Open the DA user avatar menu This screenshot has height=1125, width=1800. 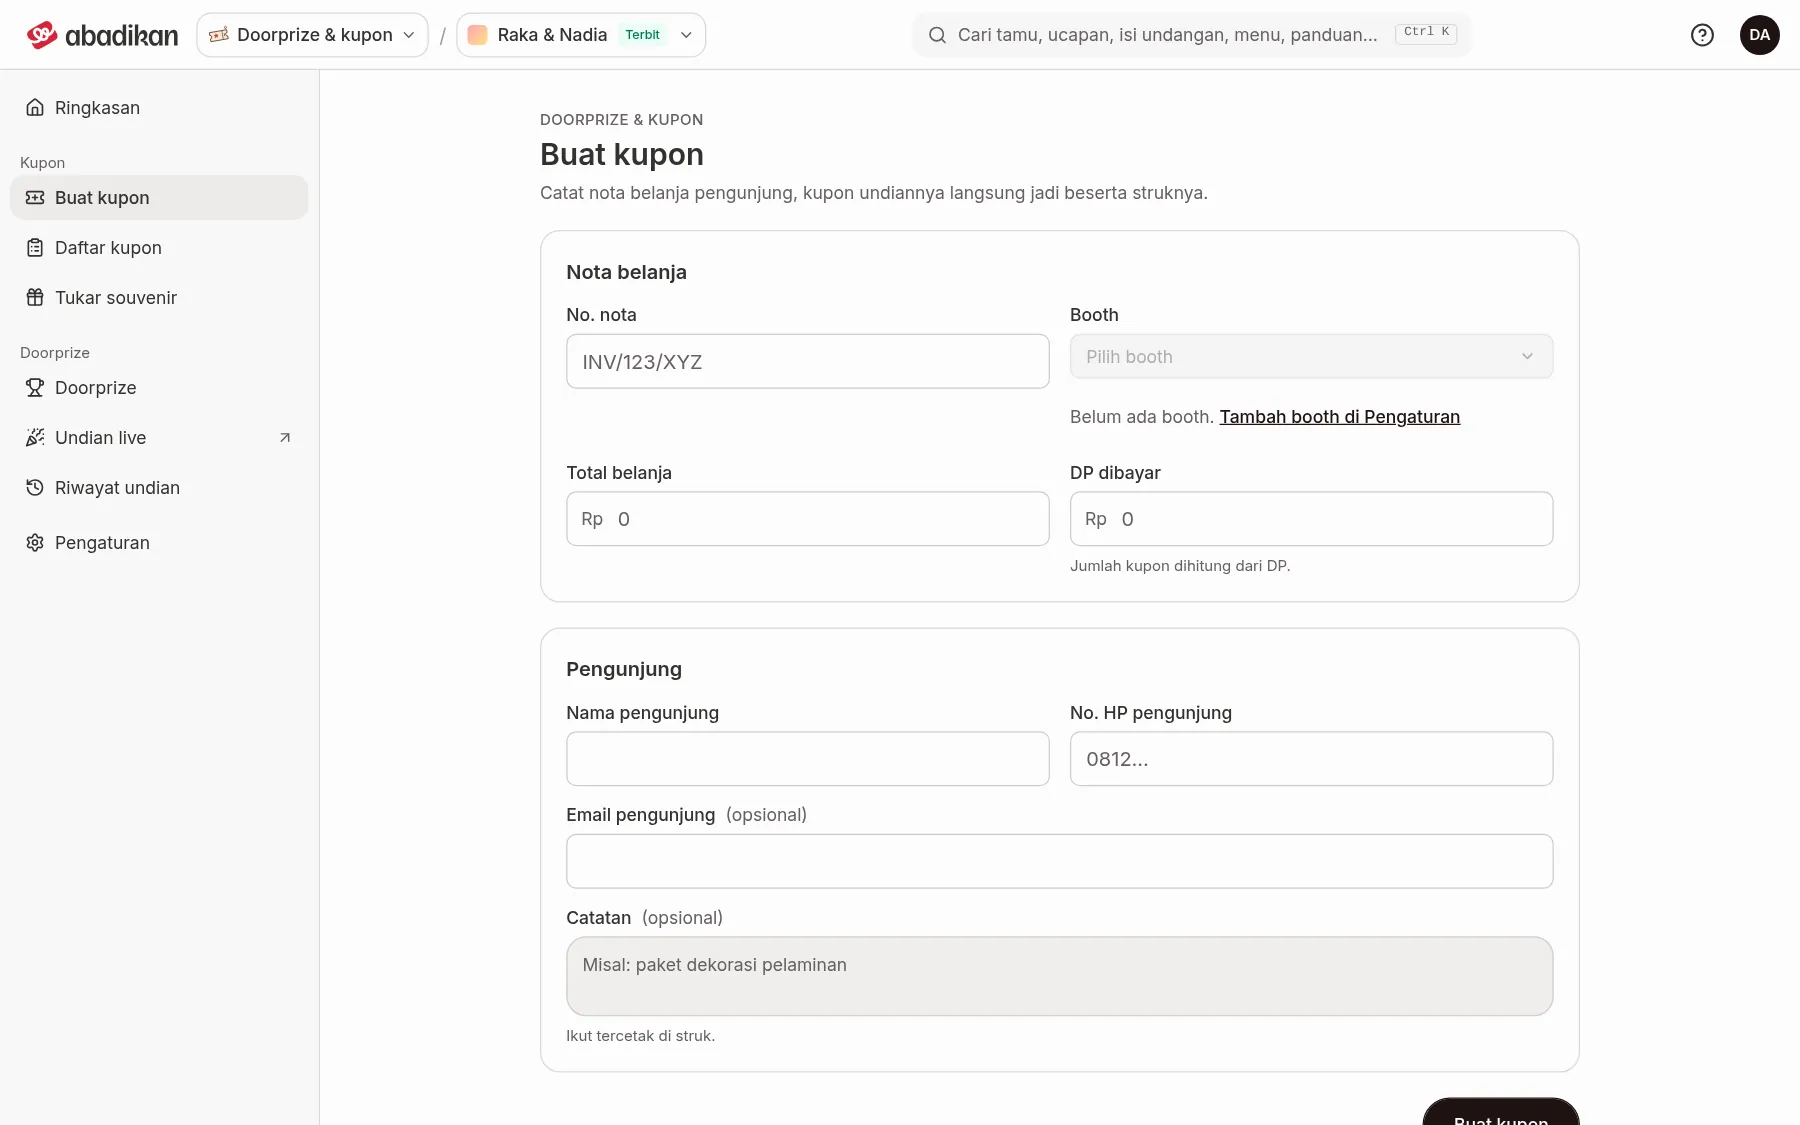(1759, 35)
